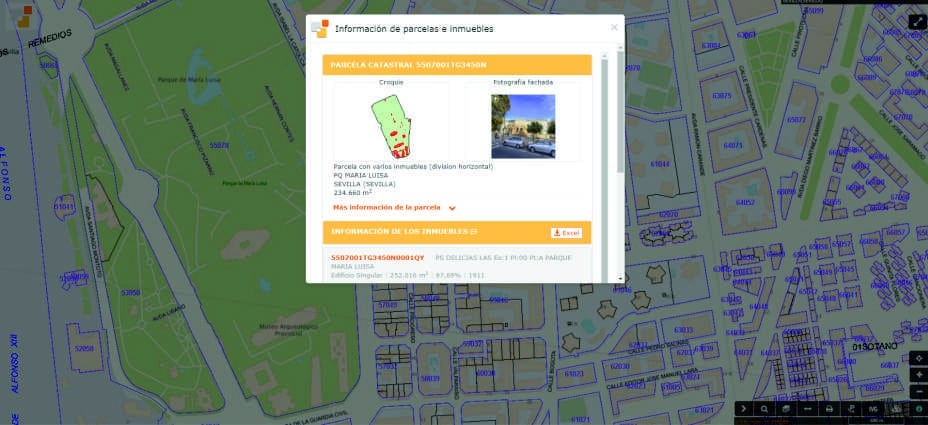Open property reference 5507001TG3450N0001QY
Image resolution: width=928 pixels, height=425 pixels.
tap(378, 257)
